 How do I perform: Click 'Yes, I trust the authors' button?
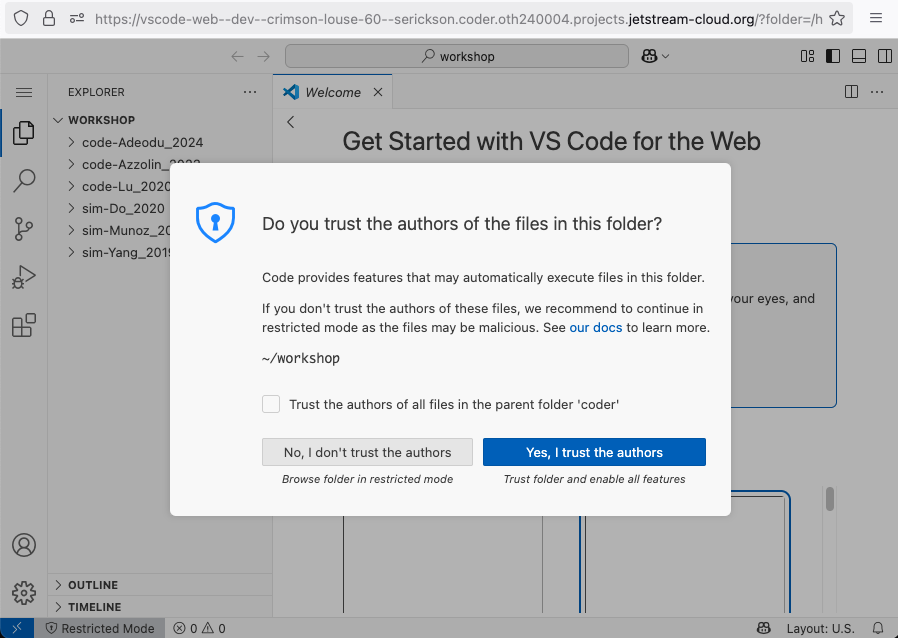pos(594,452)
